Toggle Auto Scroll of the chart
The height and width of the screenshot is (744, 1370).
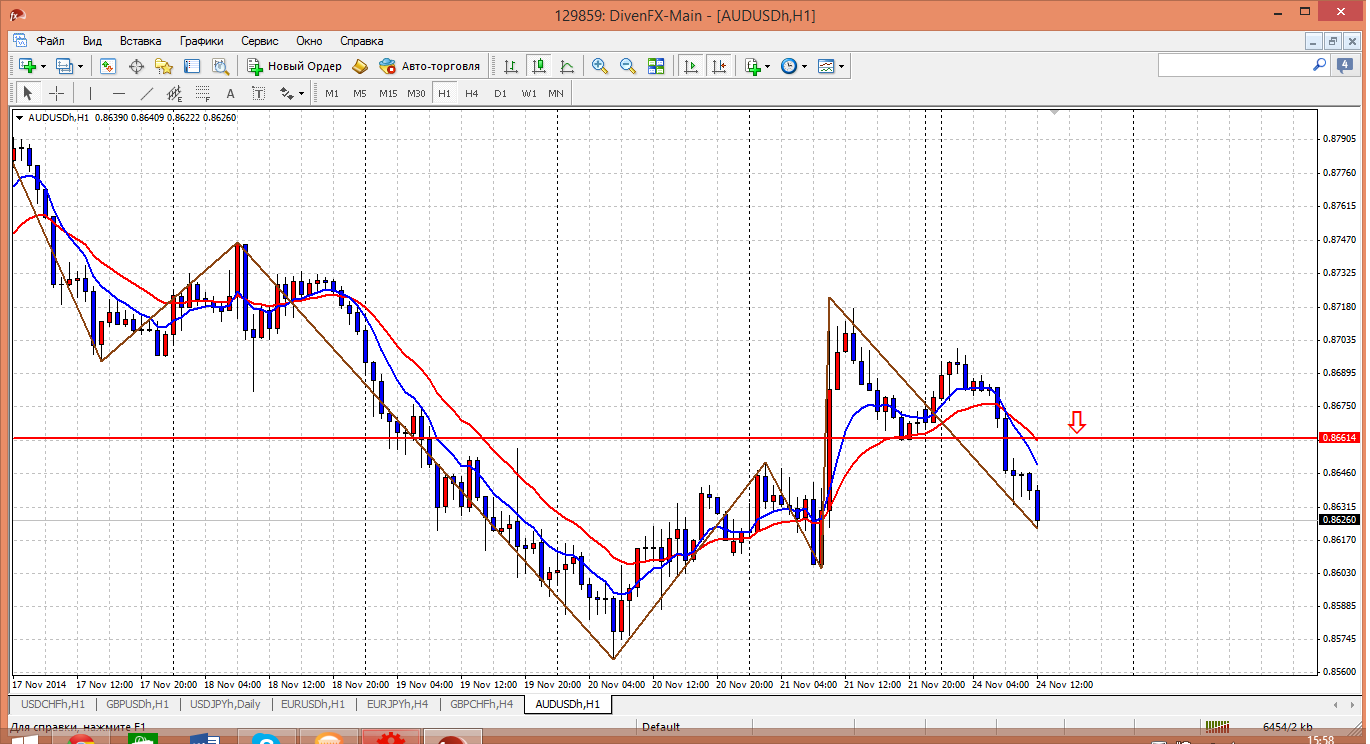point(690,66)
